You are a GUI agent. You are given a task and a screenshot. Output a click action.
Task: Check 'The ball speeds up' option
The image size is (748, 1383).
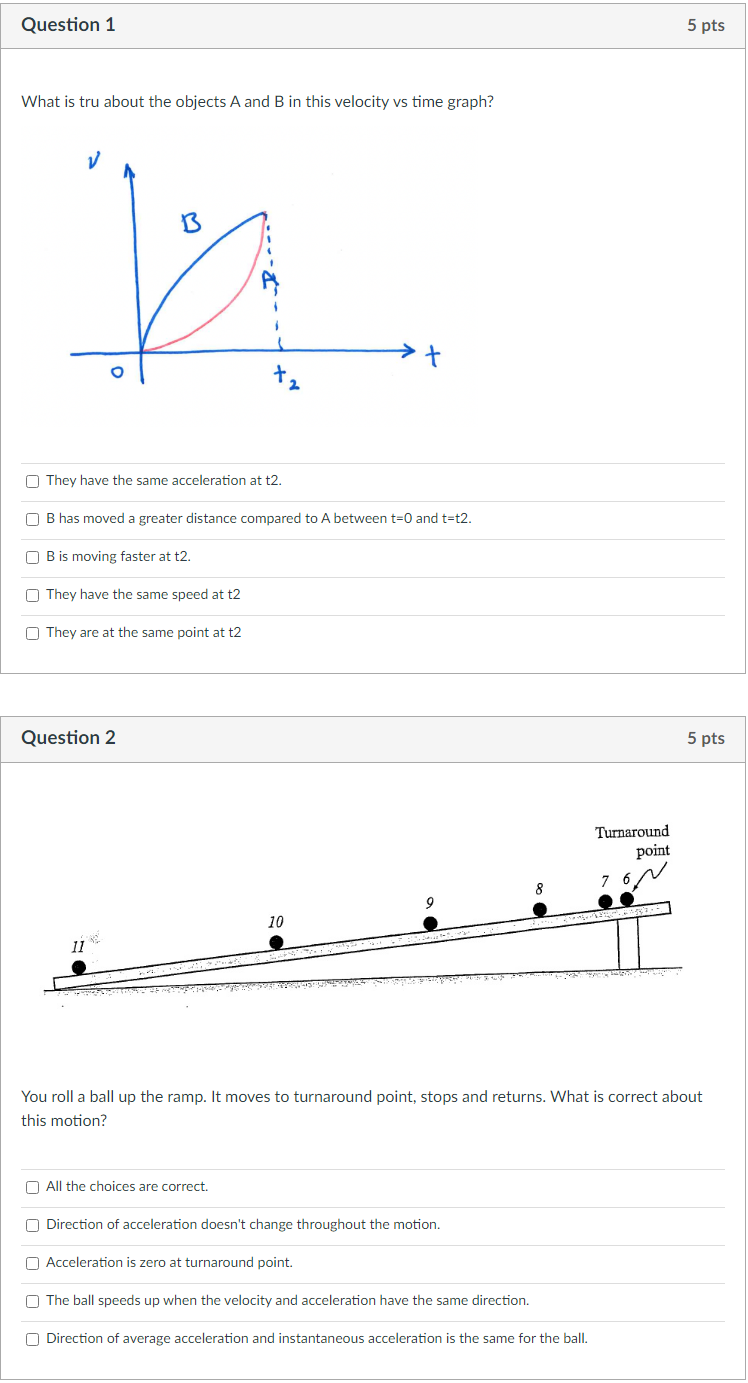(32, 1300)
